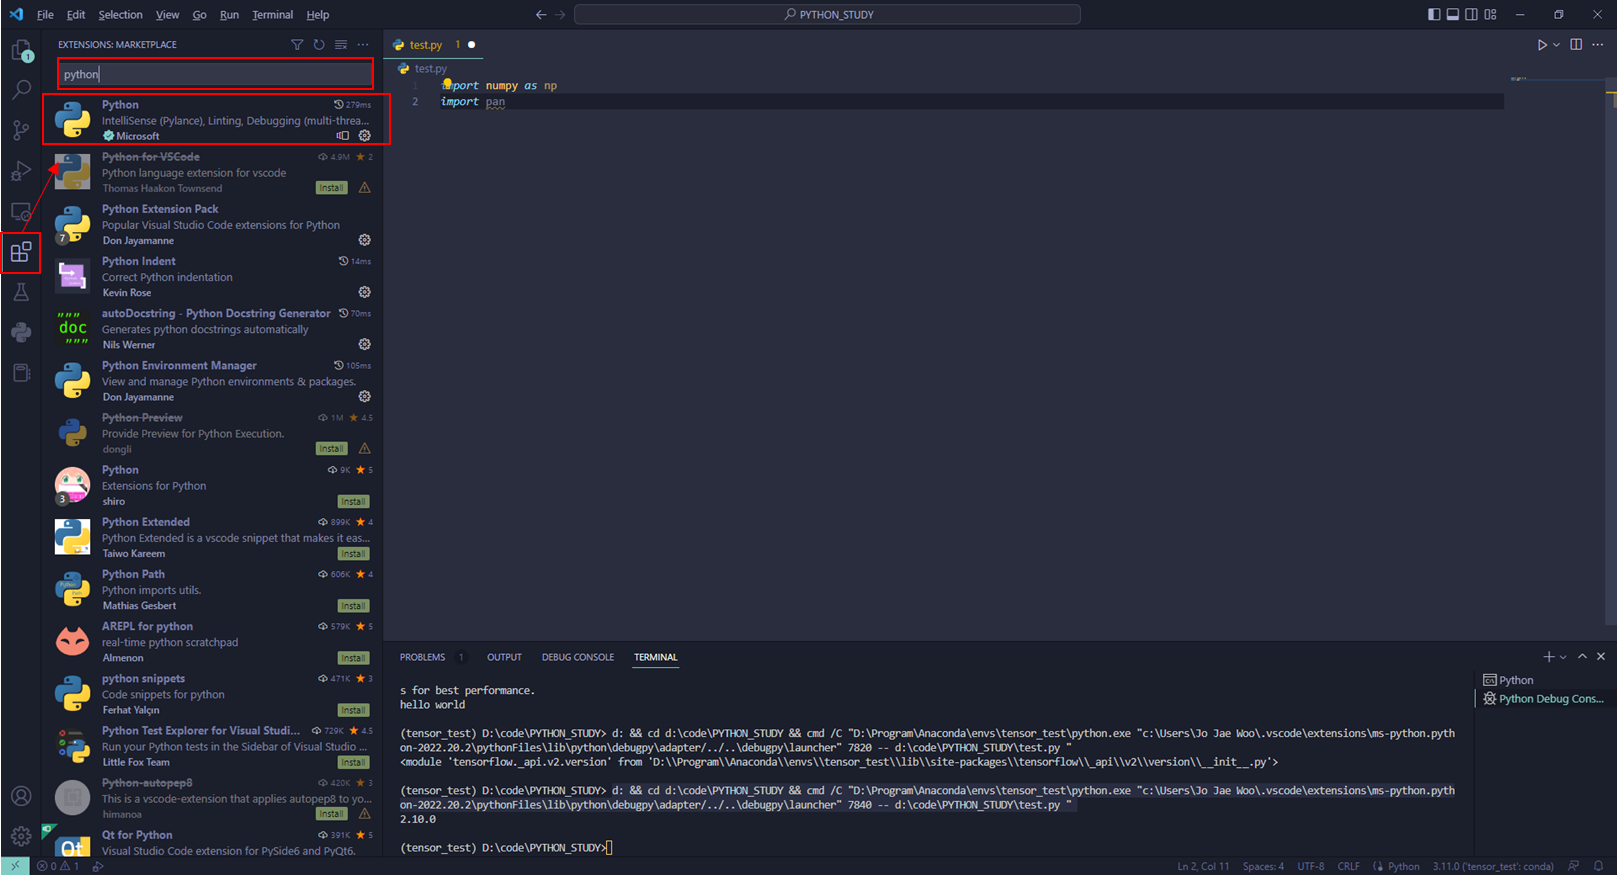Screen dimensions: 1617x875
Task: Select language mode Python in status bar
Action: (1404, 866)
